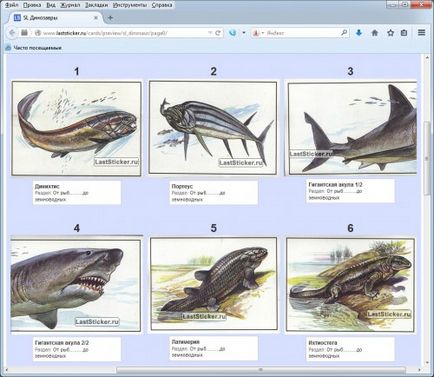The image size is (434, 377).
Task: Go to the Home page icon
Action: [375, 33]
